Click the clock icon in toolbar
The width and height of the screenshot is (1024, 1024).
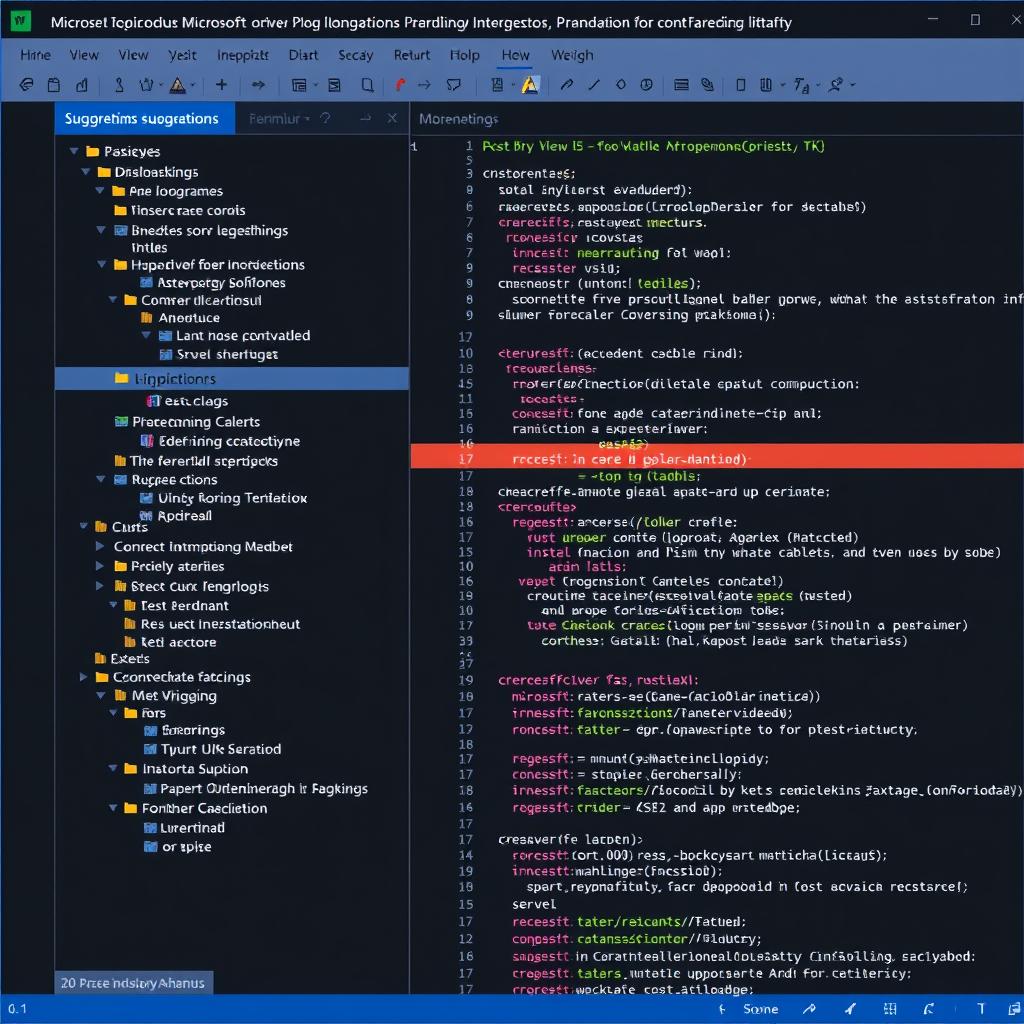tap(647, 84)
